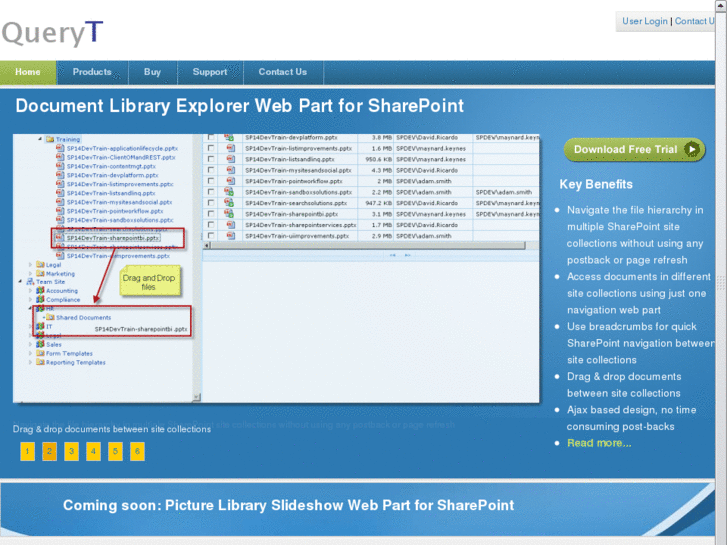Expand the Legal library node above Marketing
This screenshot has width=727, height=545.
31,264
